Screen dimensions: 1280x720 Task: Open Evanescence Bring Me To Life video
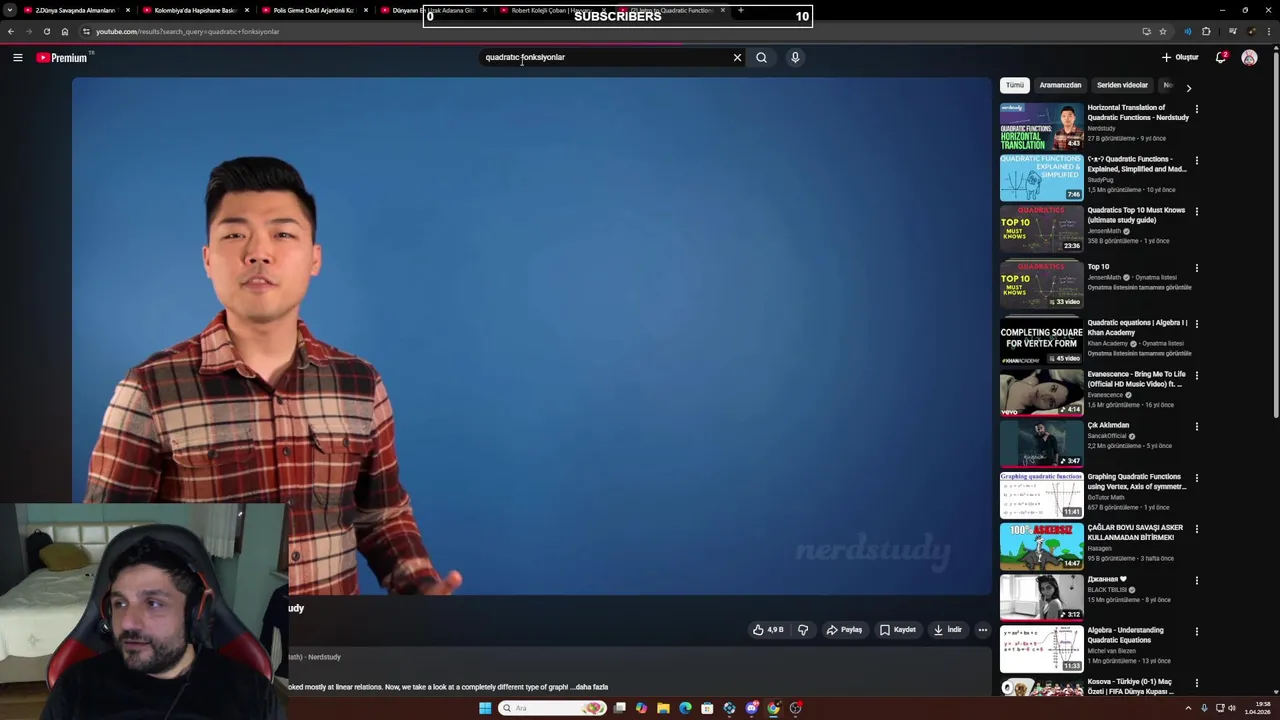tap(1041, 392)
